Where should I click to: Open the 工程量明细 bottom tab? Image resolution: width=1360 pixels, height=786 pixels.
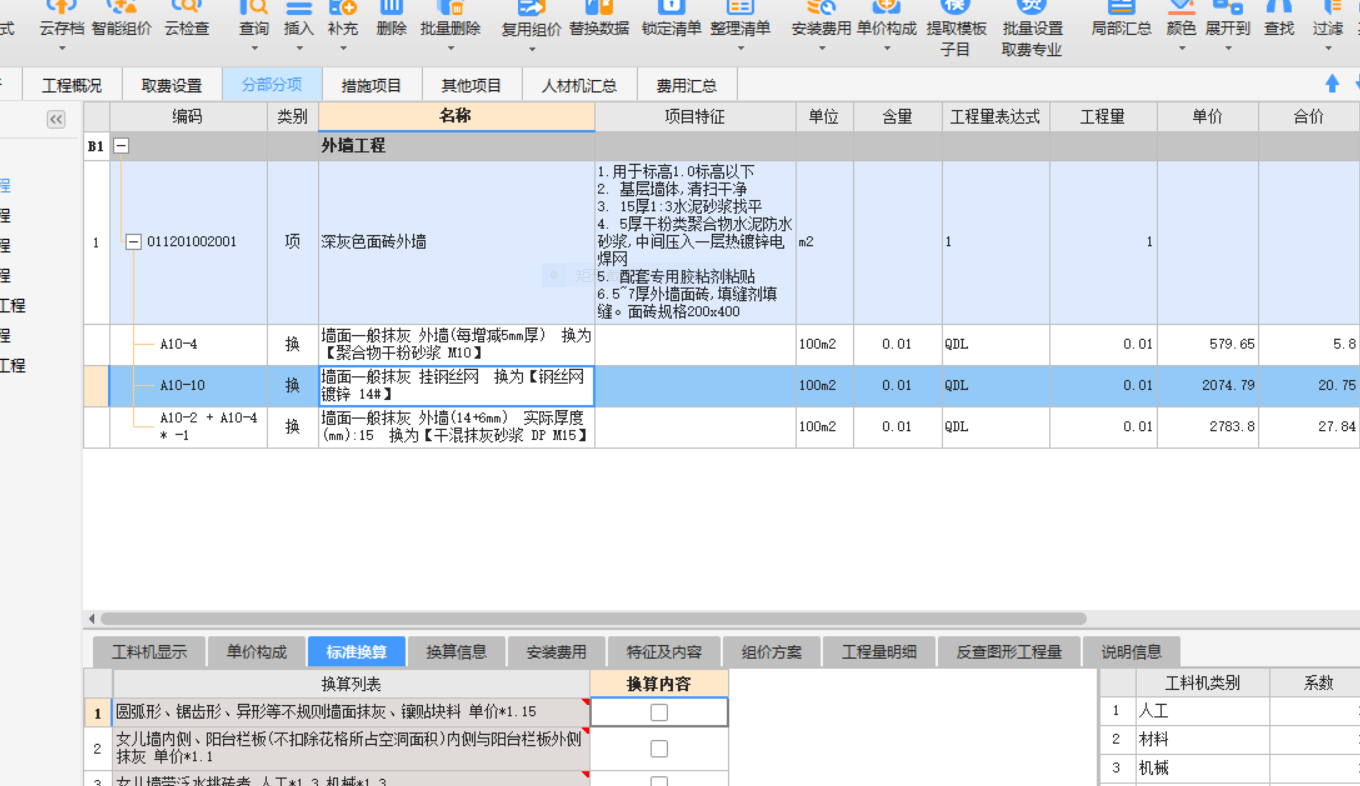click(879, 652)
